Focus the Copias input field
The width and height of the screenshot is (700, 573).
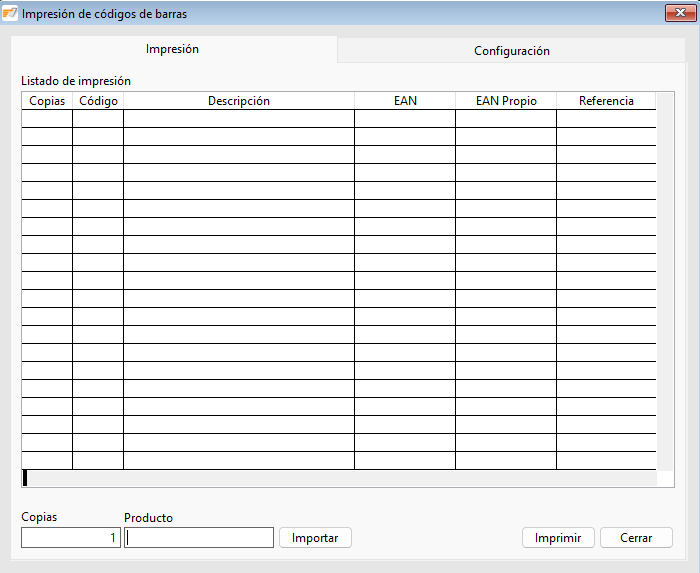point(70,538)
